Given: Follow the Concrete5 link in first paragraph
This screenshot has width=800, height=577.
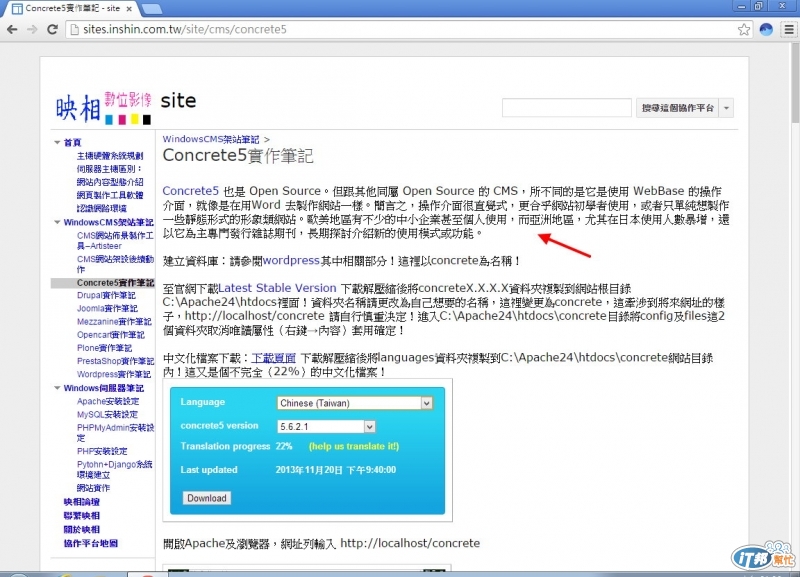Looking at the screenshot, I should 190,191.
